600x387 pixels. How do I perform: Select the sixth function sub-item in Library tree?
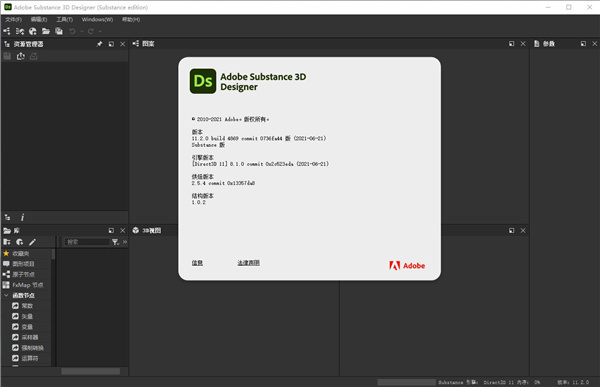26,358
